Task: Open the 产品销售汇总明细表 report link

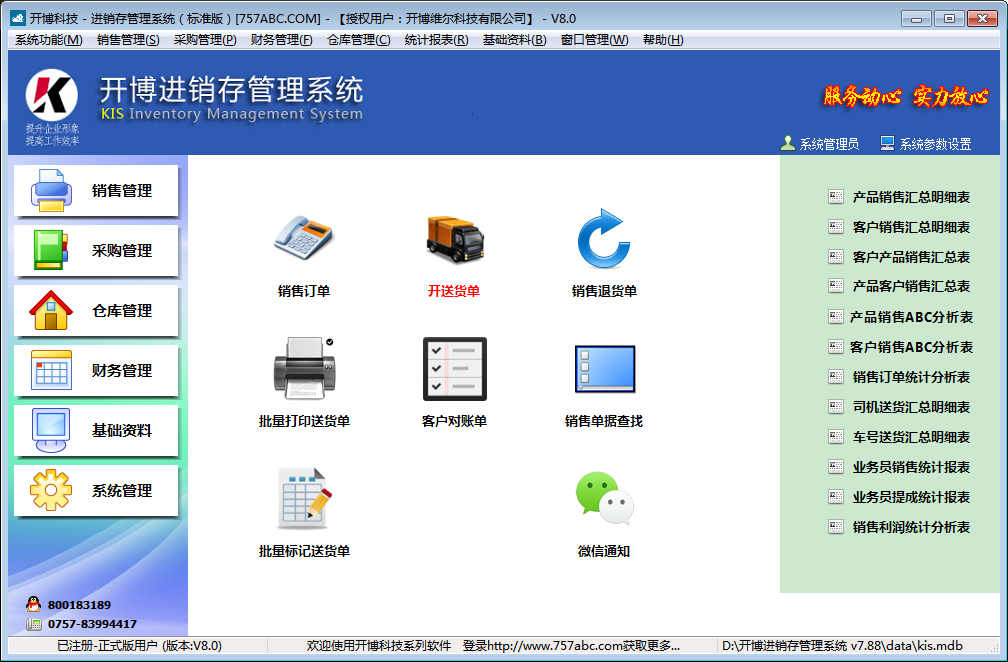Action: click(x=911, y=197)
